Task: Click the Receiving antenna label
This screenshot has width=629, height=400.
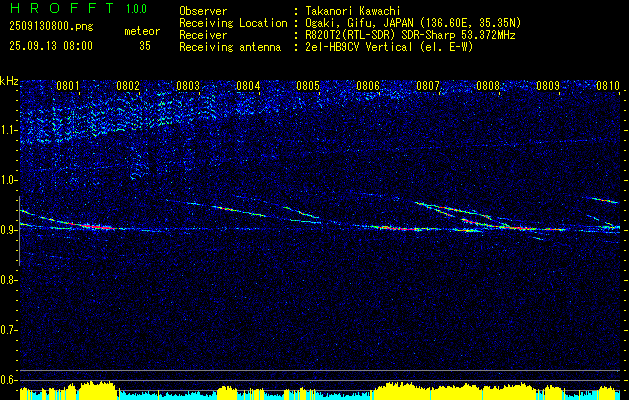Action: pyautogui.click(x=230, y=47)
